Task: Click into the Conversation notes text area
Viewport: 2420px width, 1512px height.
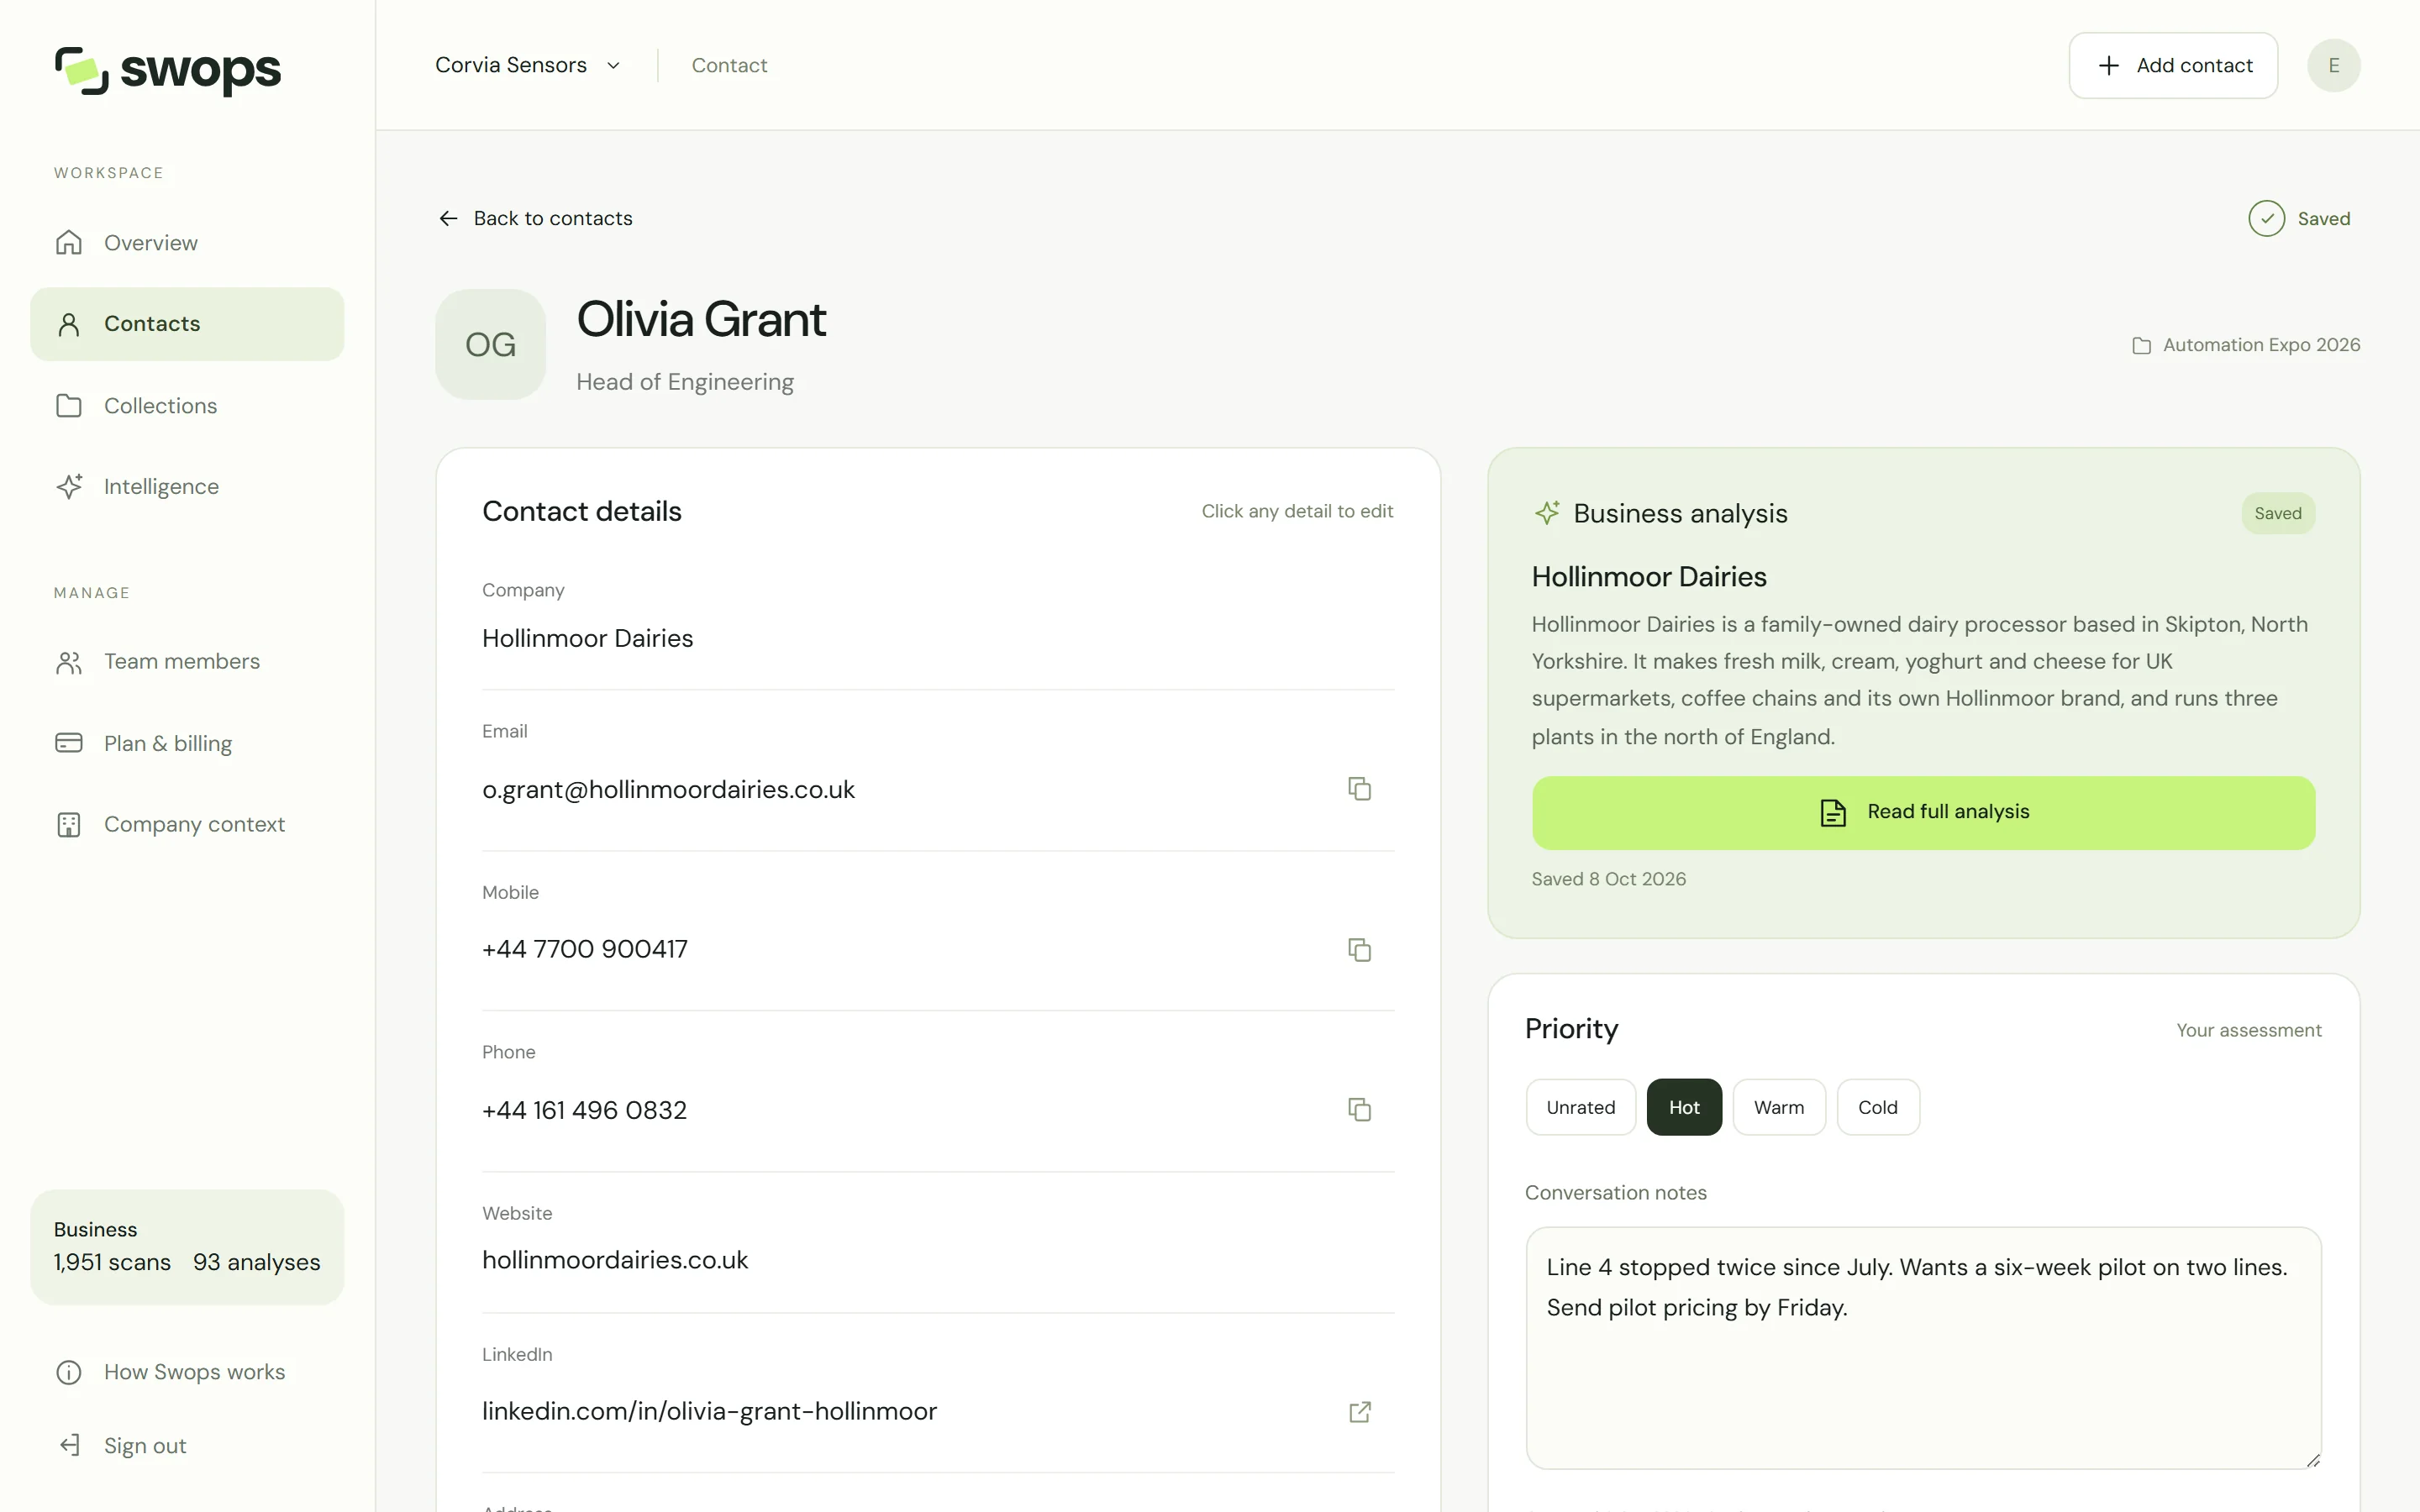Action: tap(1923, 1347)
